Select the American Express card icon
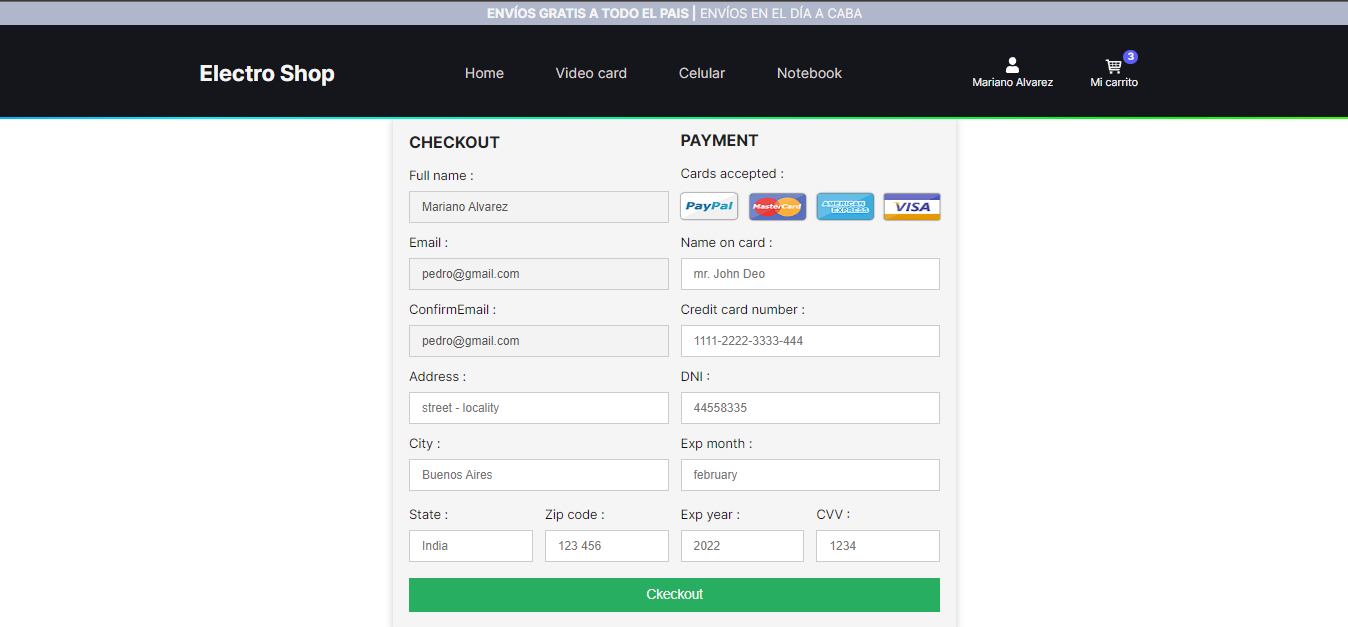This screenshot has height=627, width=1348. pos(845,206)
